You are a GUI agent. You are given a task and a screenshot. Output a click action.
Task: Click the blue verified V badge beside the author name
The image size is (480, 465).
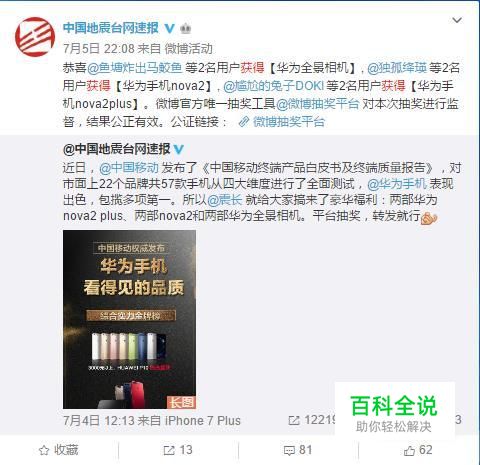pos(170,28)
